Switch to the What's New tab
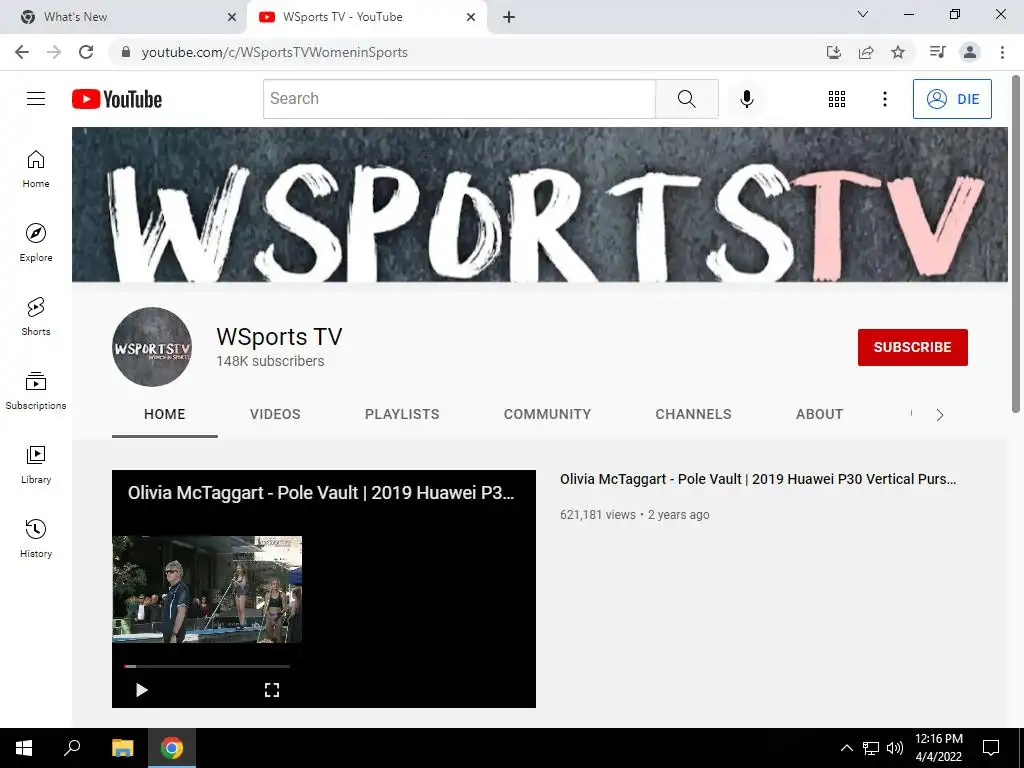 (122, 17)
